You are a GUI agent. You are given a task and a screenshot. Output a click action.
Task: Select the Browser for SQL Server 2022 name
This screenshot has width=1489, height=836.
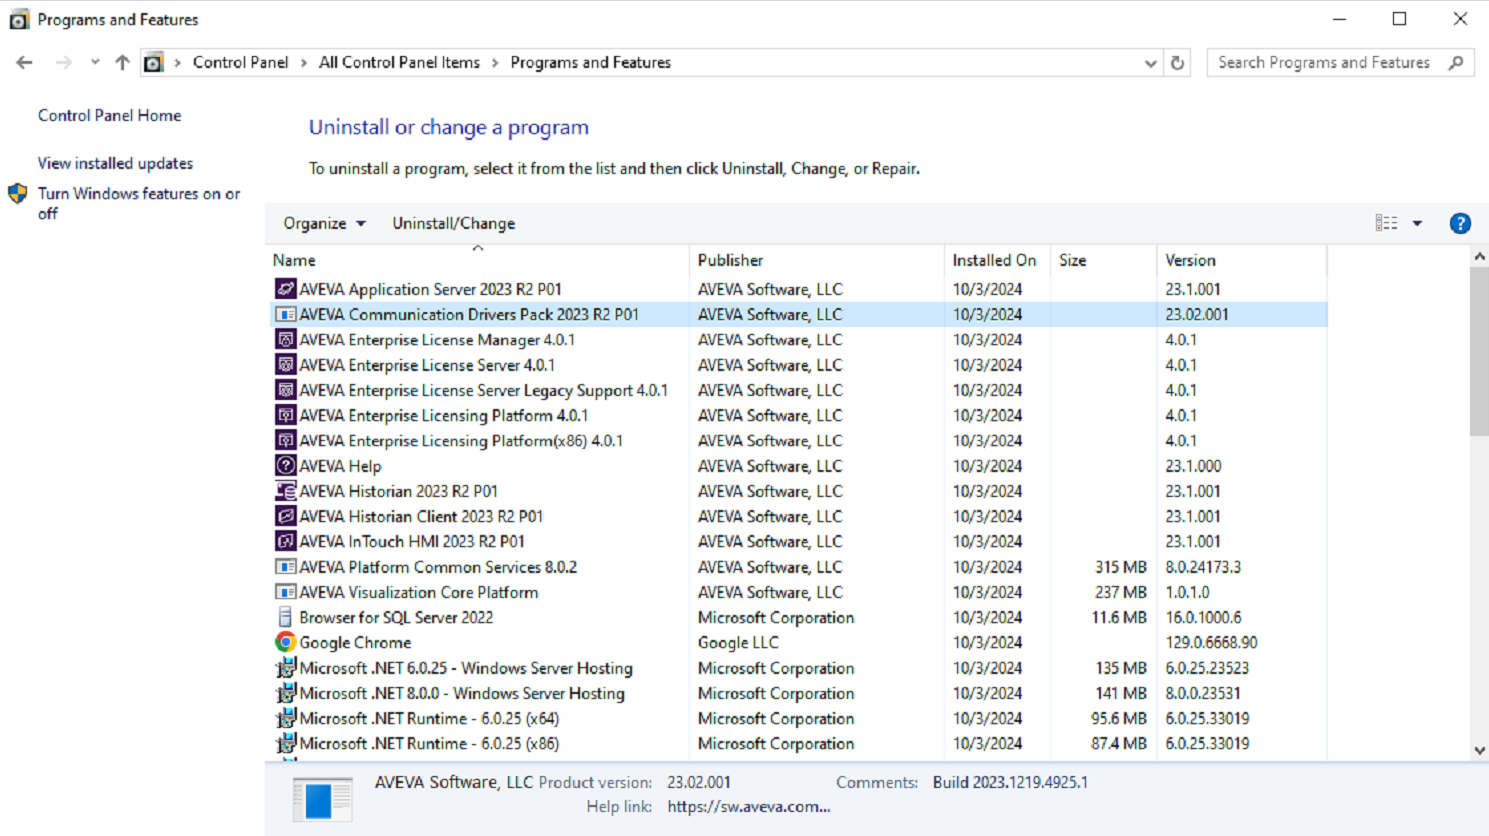click(396, 617)
